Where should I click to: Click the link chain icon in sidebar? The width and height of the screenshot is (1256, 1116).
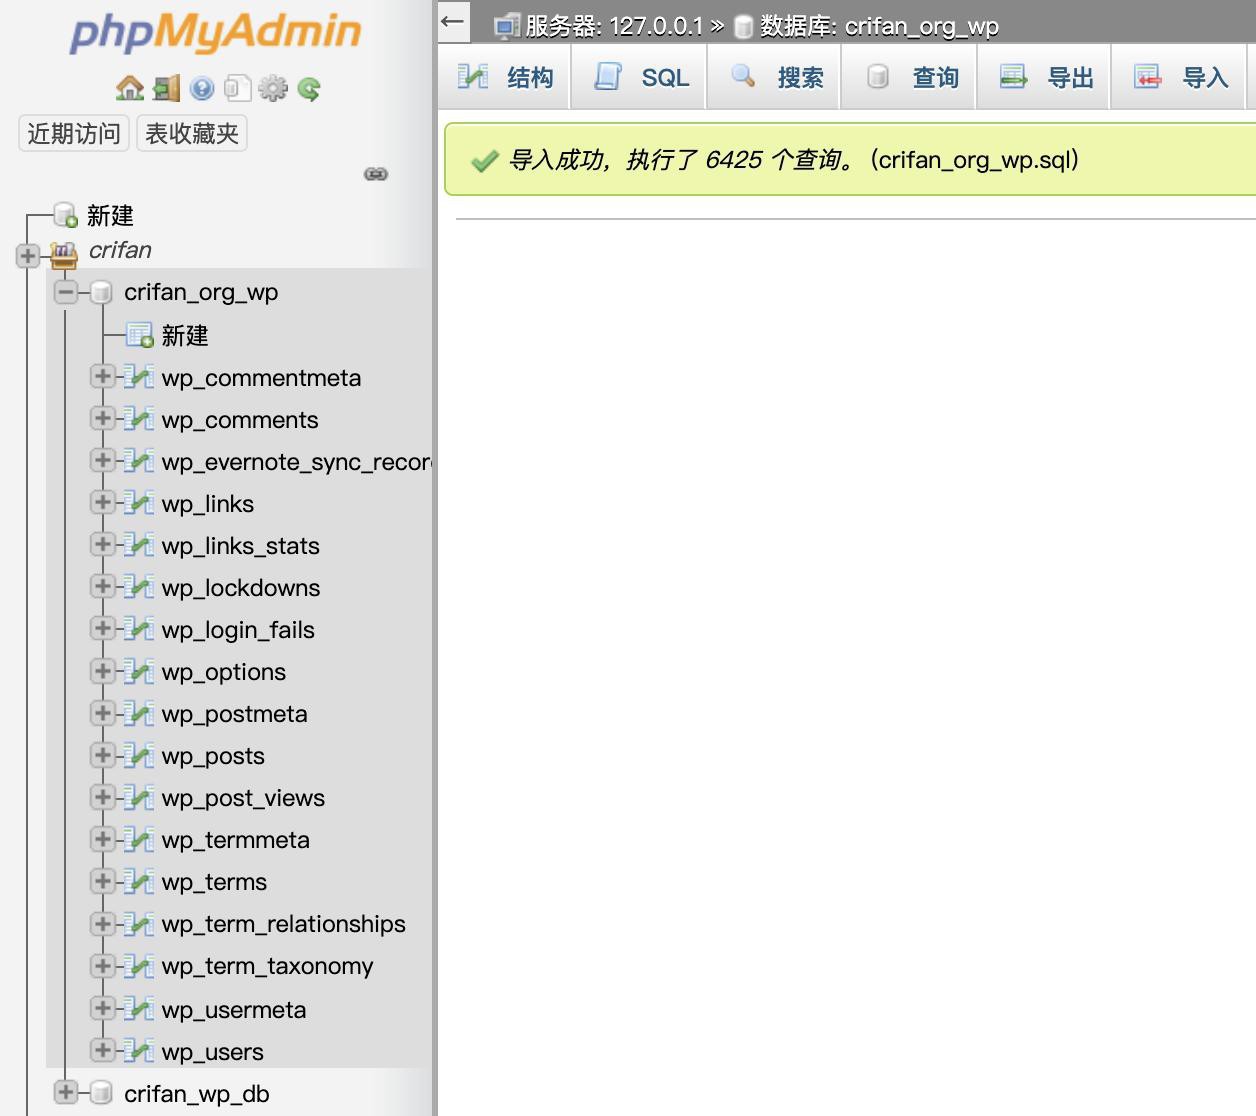tap(376, 174)
